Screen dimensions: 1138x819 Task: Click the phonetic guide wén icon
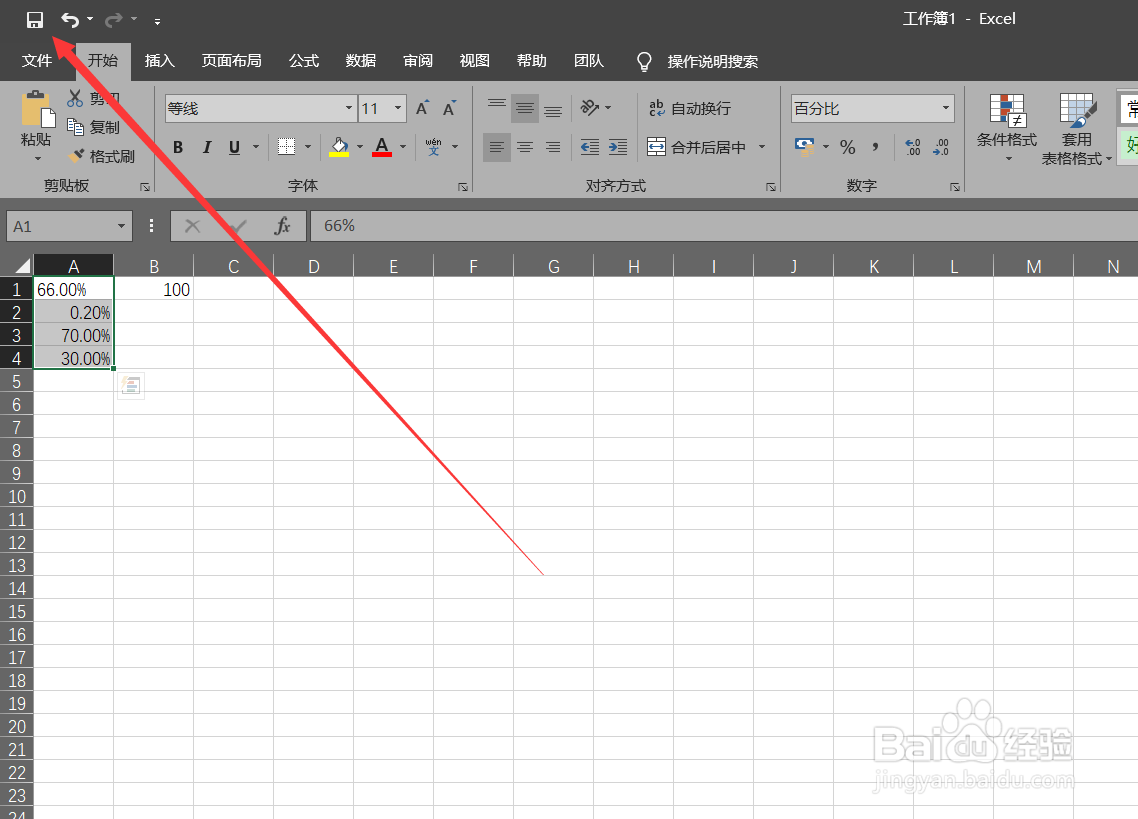click(433, 147)
